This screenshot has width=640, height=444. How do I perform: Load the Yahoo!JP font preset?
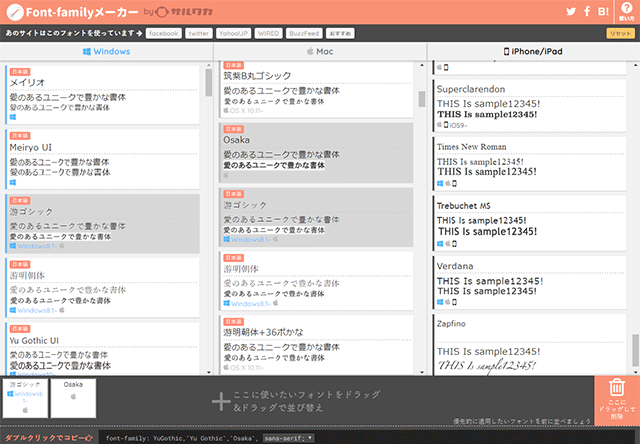click(233, 33)
